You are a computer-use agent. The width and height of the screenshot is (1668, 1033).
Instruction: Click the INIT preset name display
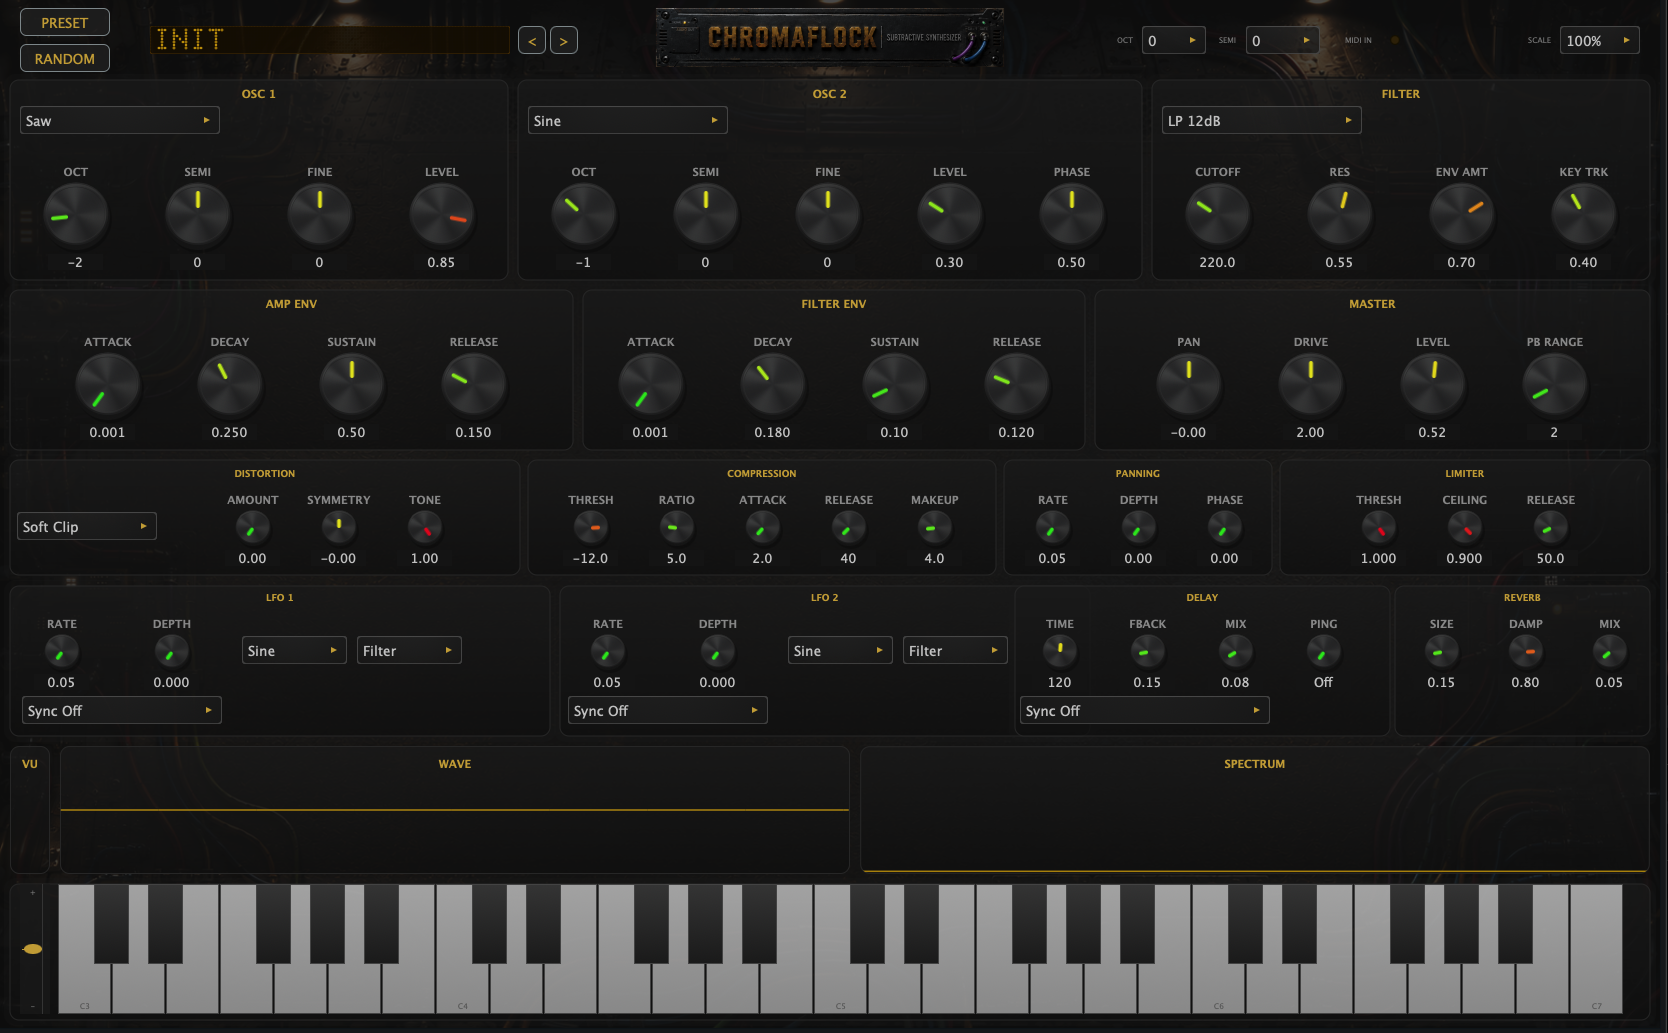pyautogui.click(x=330, y=39)
